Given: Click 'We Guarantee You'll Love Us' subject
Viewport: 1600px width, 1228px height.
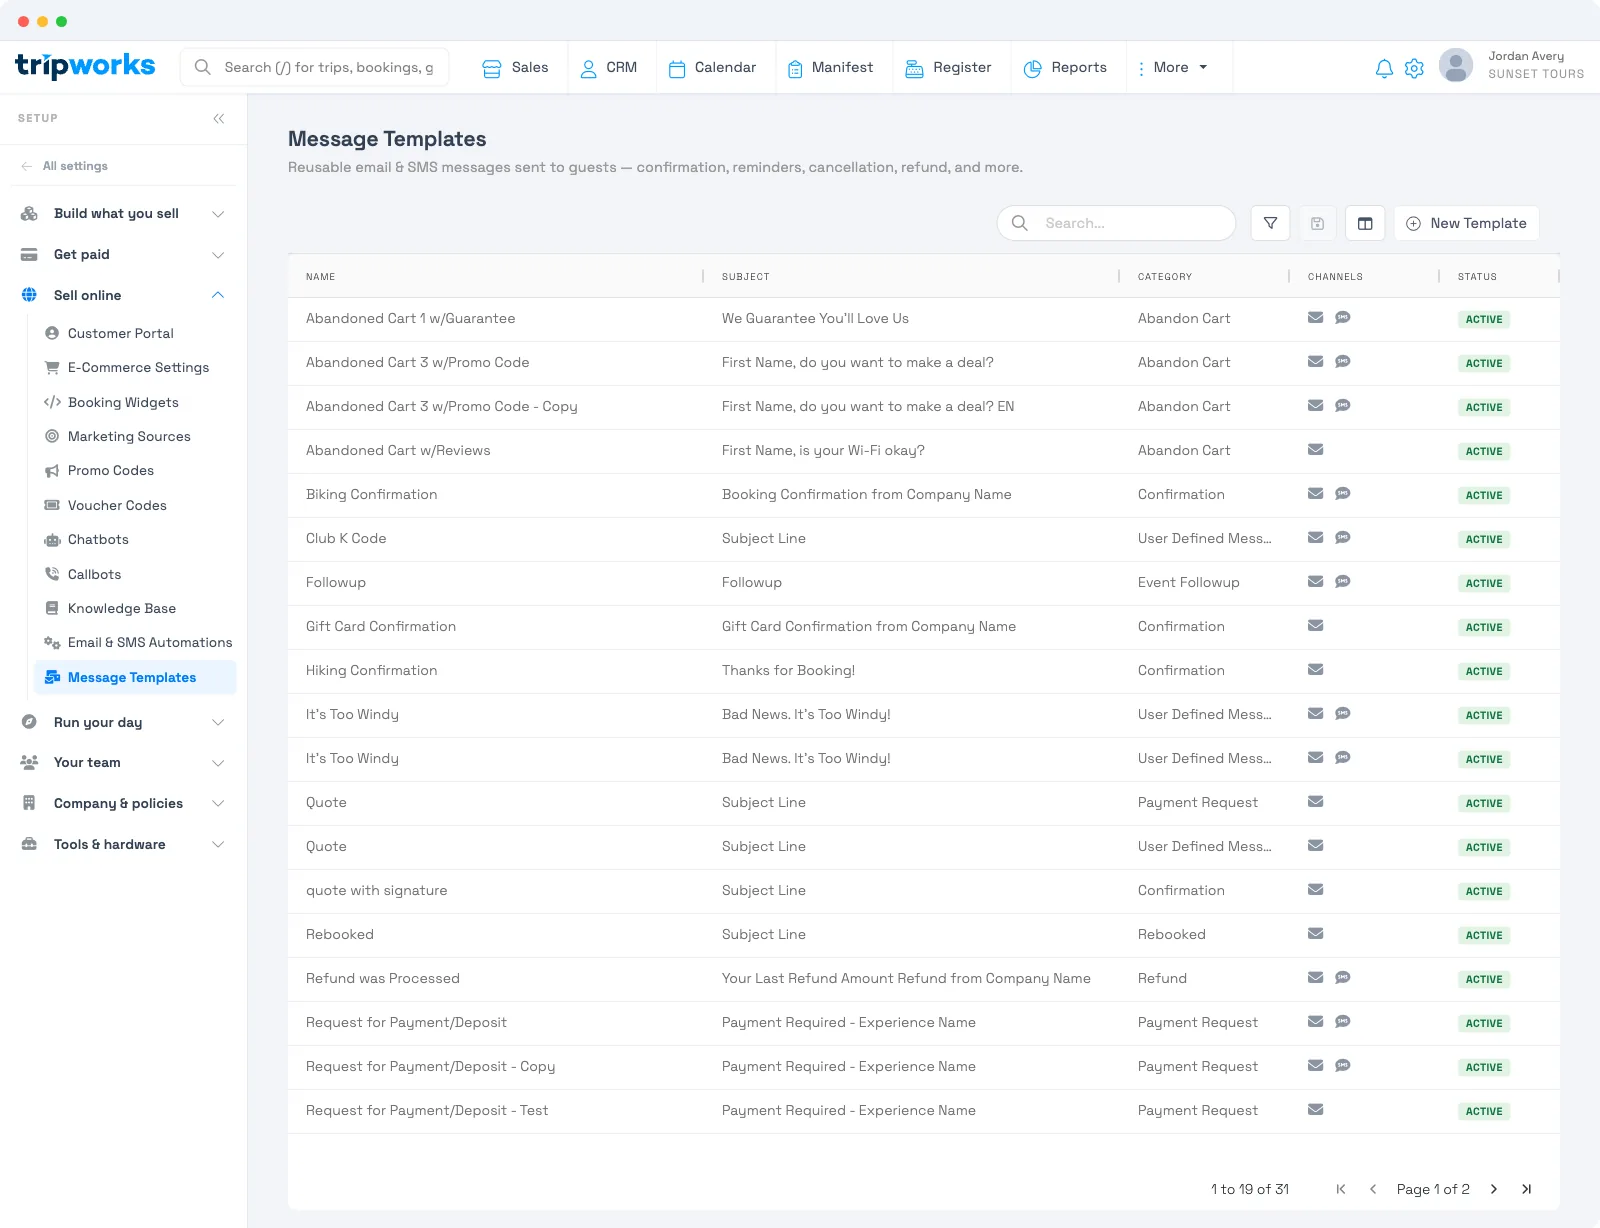Looking at the screenshot, I should click(x=815, y=318).
